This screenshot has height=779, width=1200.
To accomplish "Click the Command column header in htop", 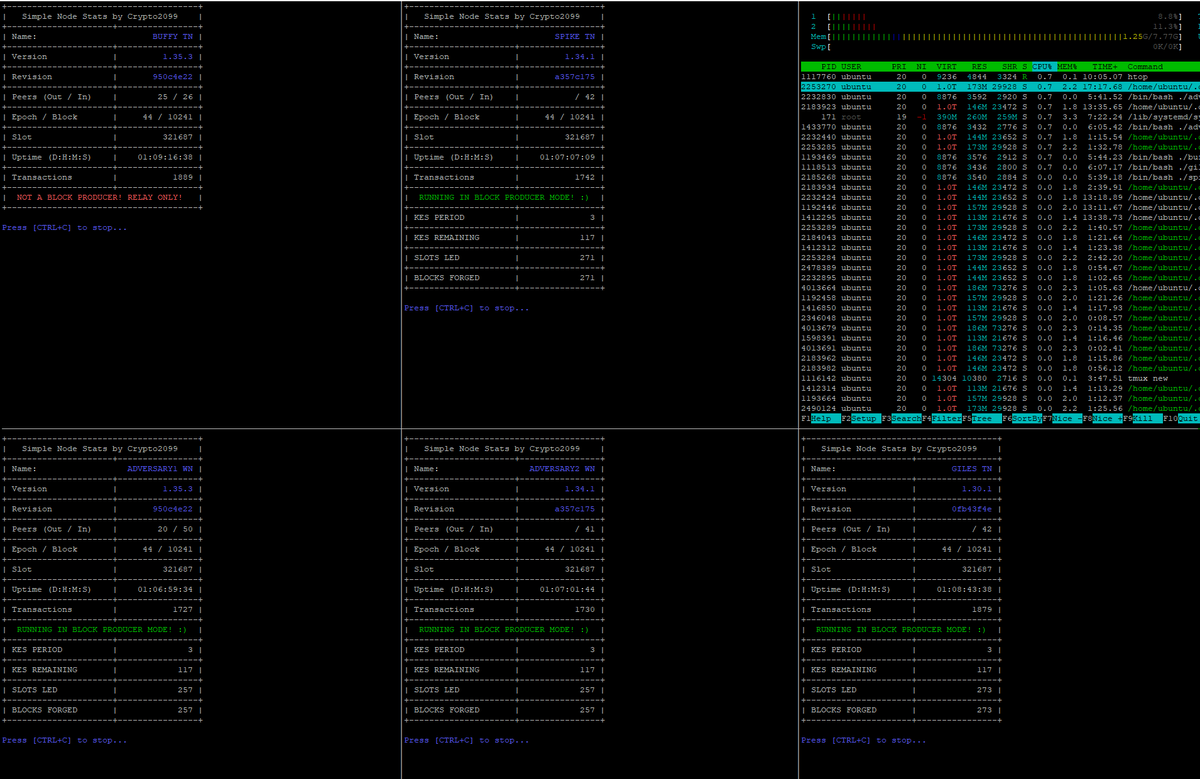I will pyautogui.click(x=1145, y=67).
